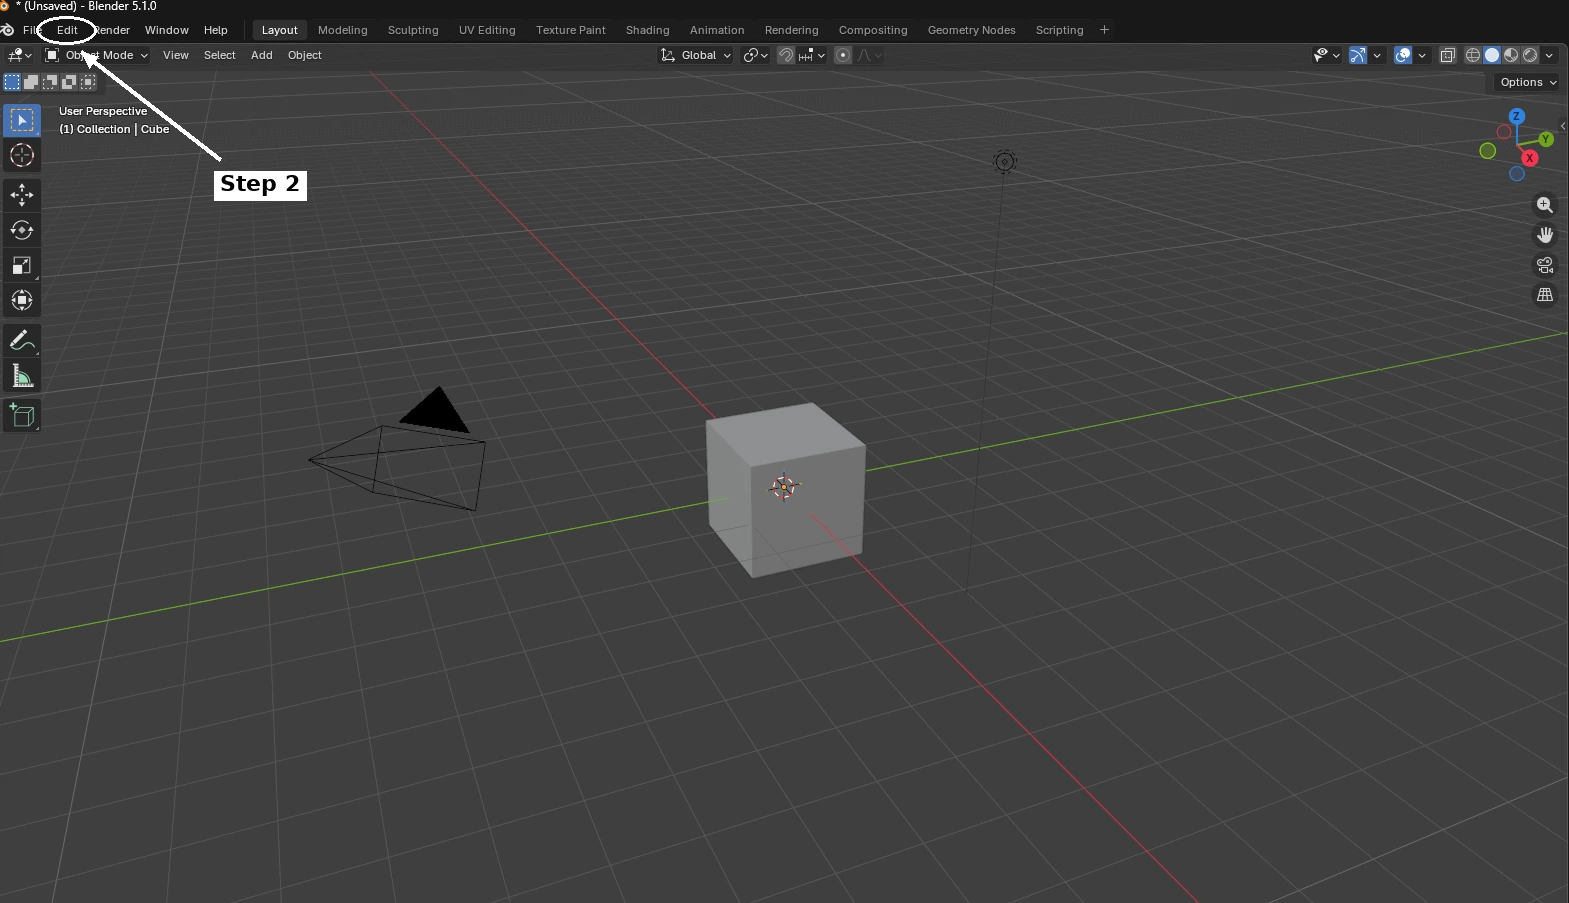1569x903 pixels.
Task: Set selection mode to Set New
Action: point(12,82)
